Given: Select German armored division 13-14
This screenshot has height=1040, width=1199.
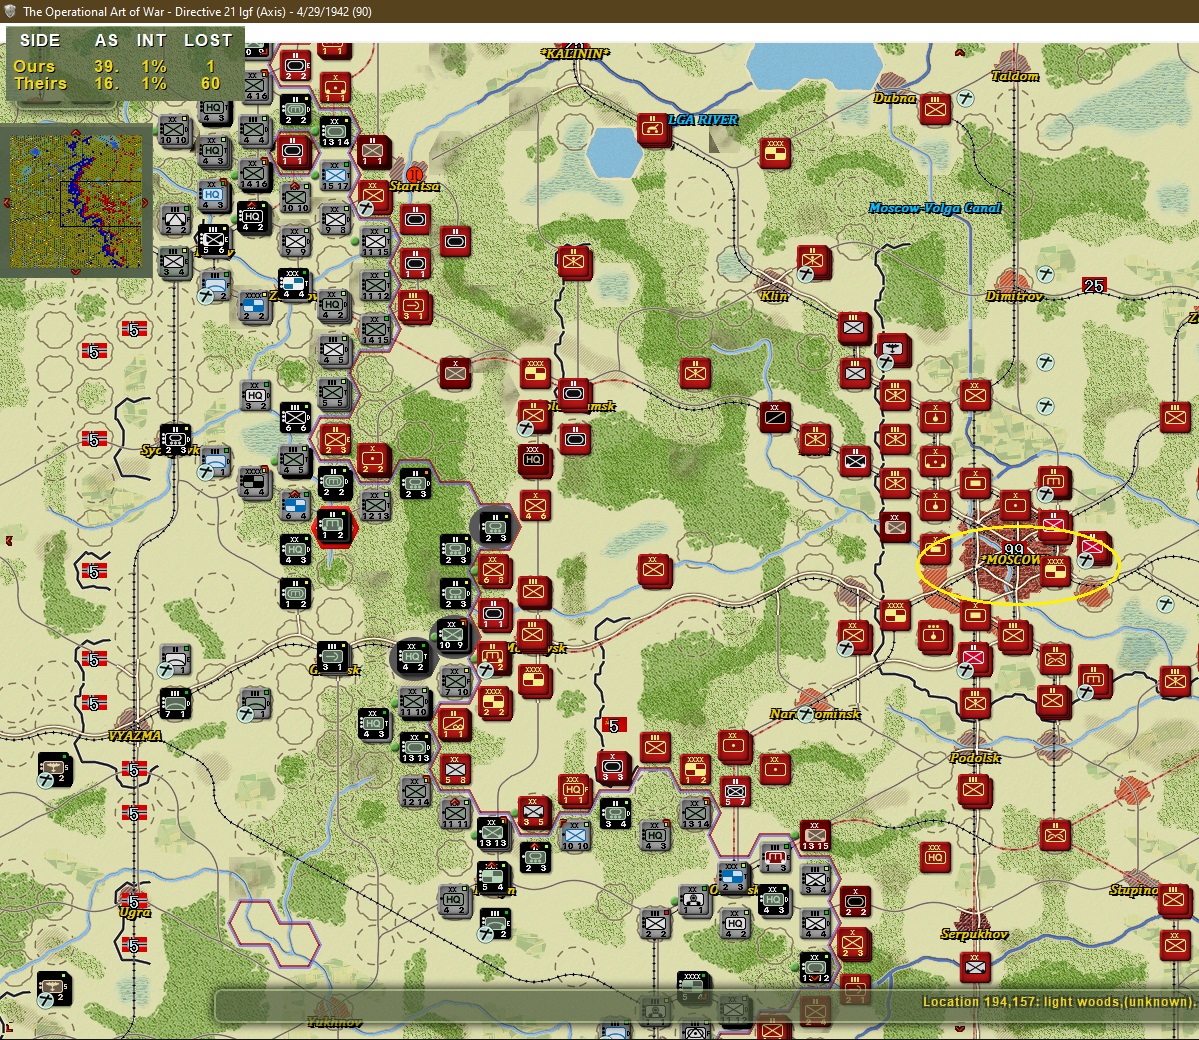Looking at the screenshot, I should [335, 132].
